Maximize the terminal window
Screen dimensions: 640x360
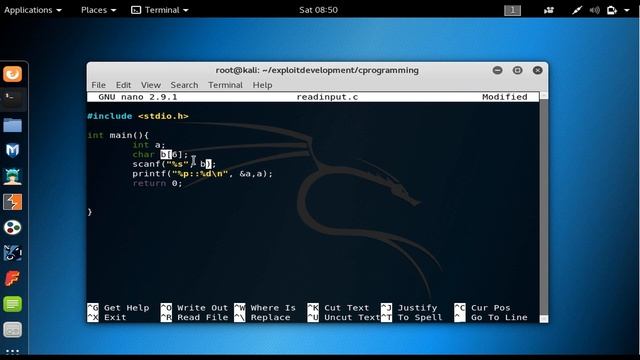pos(518,70)
